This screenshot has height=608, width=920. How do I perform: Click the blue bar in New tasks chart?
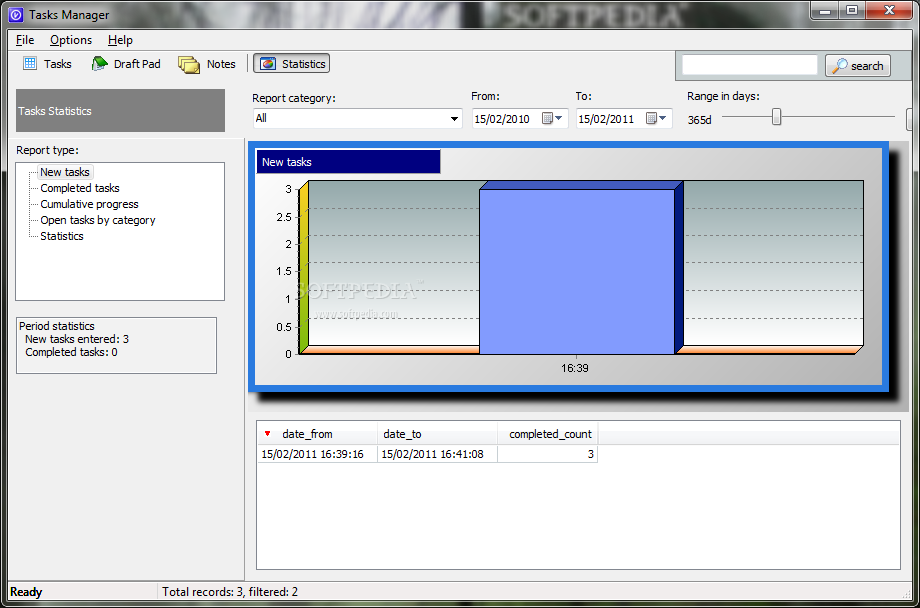point(577,271)
